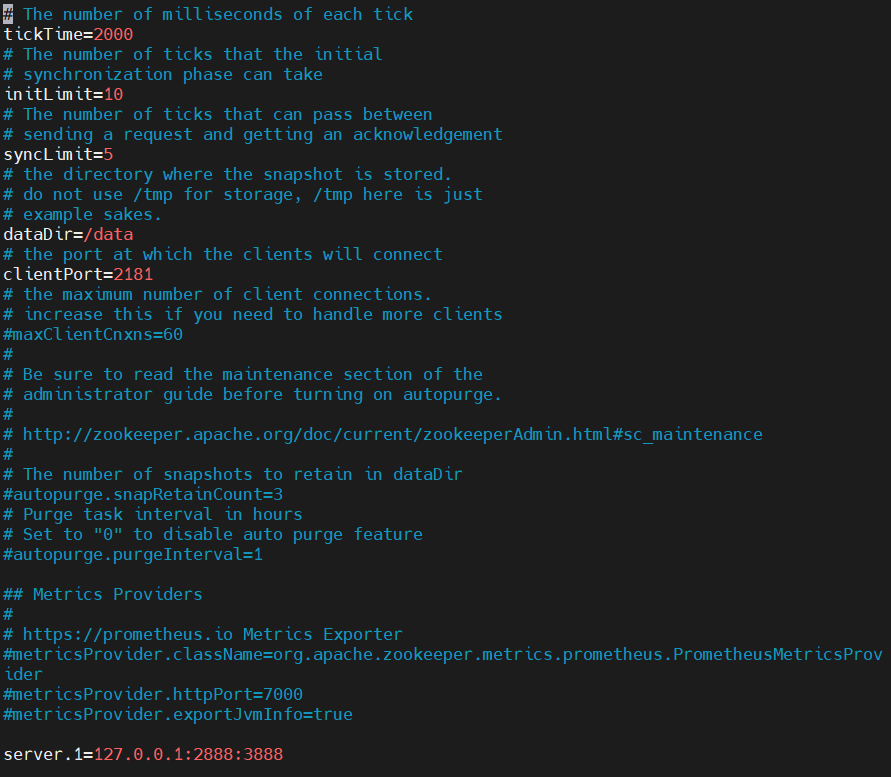The width and height of the screenshot is (891, 777).
Task: Click the cursor block at file start
Action: point(8,14)
